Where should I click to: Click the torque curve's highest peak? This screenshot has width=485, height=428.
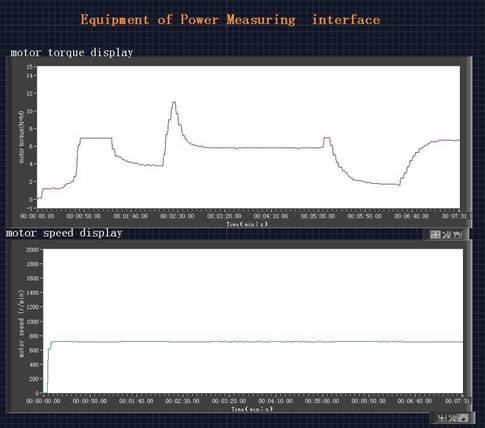(x=174, y=102)
